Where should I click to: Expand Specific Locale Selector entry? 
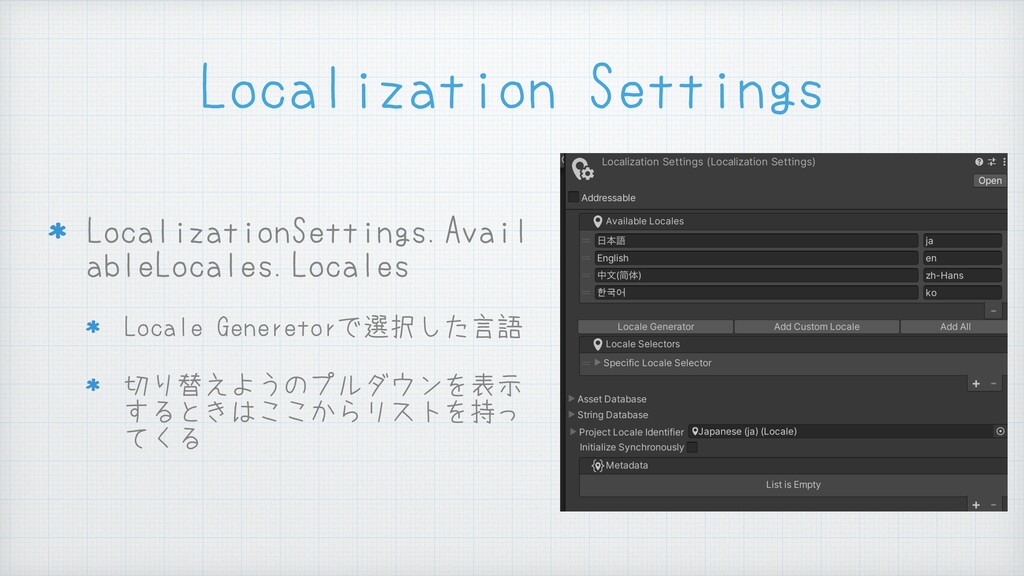pos(597,362)
